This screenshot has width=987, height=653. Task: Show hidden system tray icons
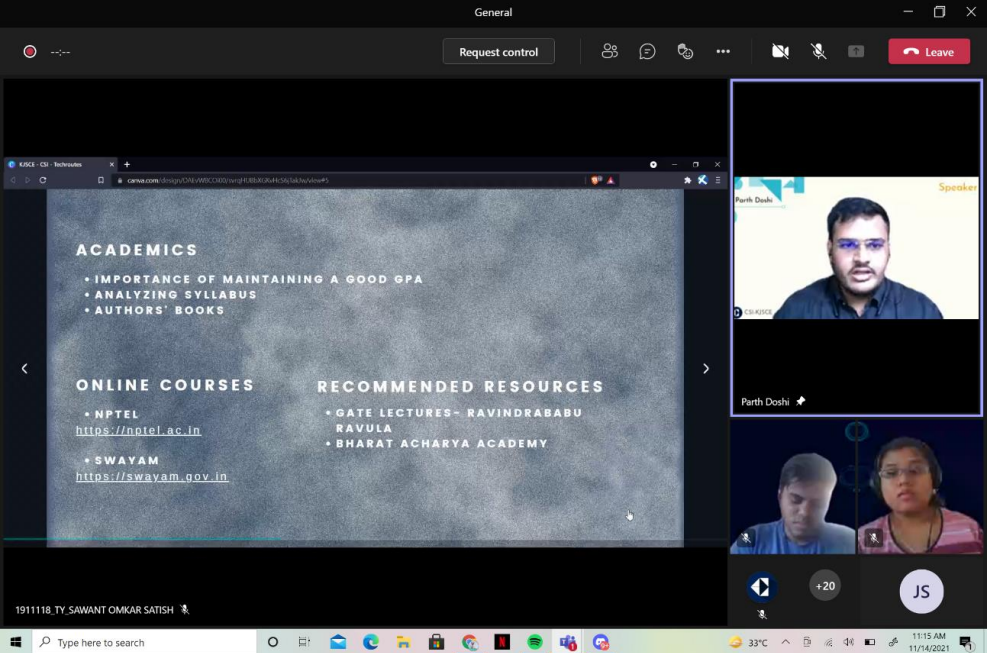[785, 642]
